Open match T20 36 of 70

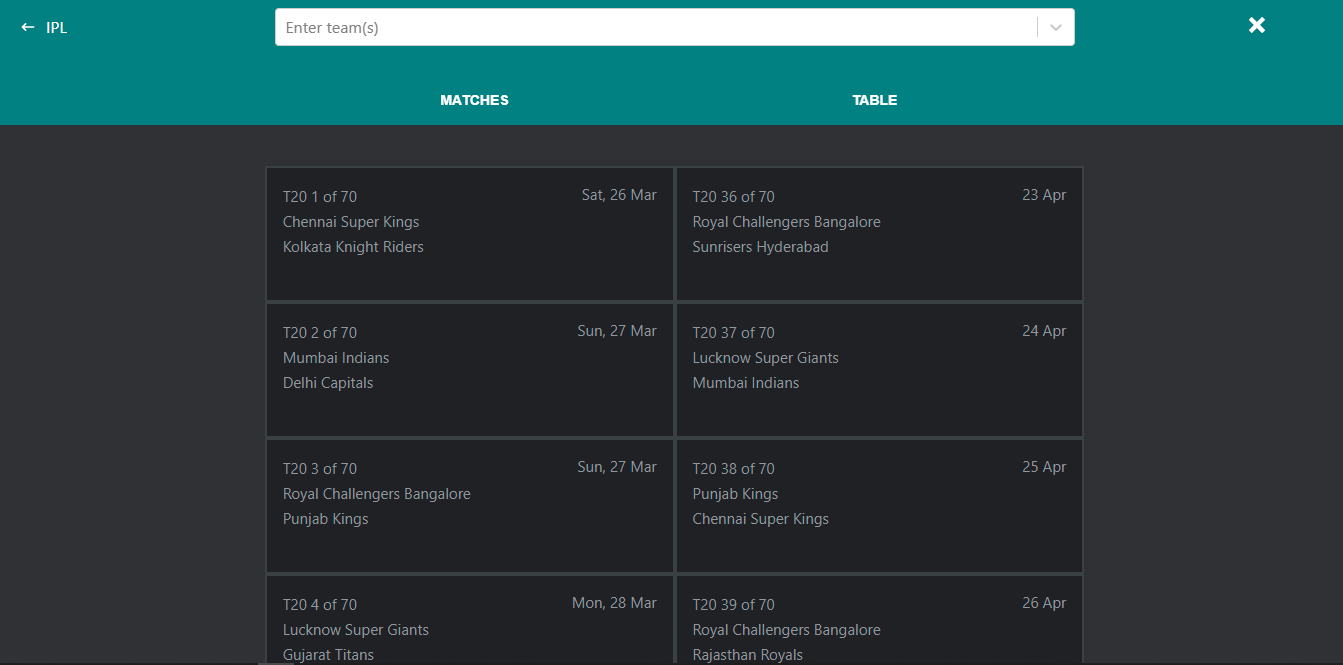tap(879, 234)
